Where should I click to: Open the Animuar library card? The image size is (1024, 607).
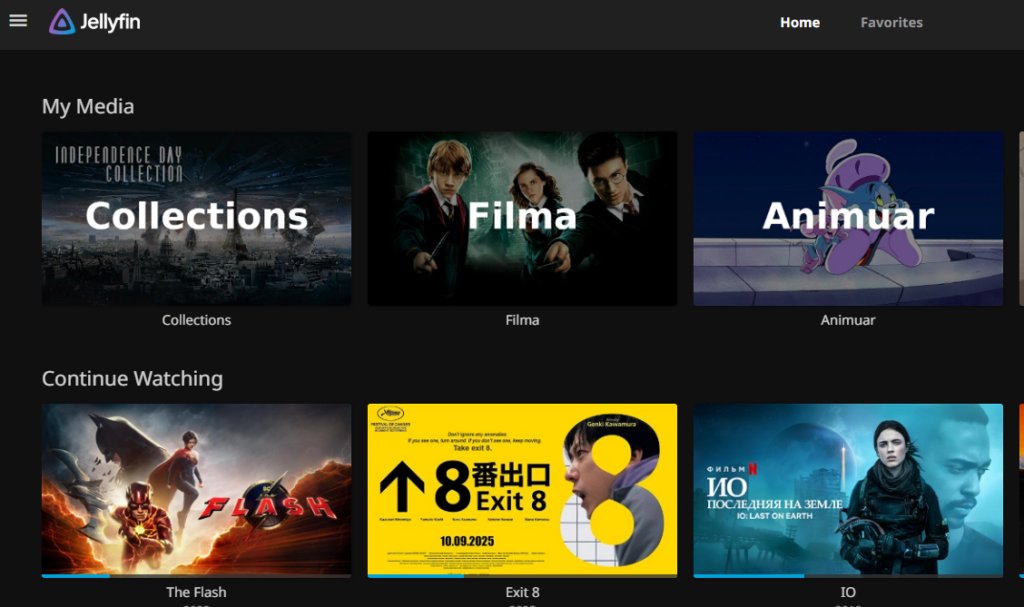coord(848,218)
